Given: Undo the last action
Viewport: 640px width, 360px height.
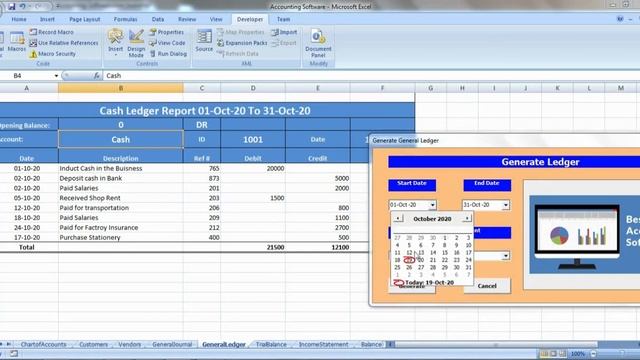Looking at the screenshot, I should click(23, 7).
